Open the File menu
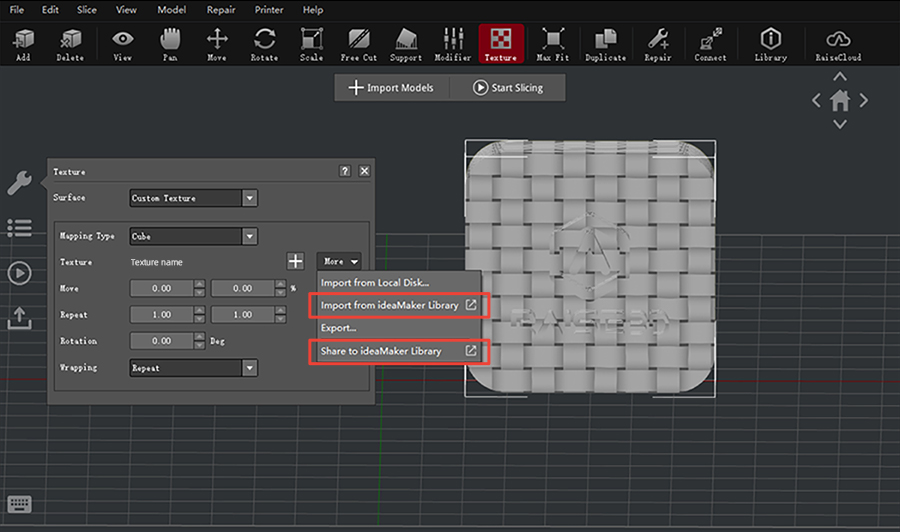 [17, 10]
